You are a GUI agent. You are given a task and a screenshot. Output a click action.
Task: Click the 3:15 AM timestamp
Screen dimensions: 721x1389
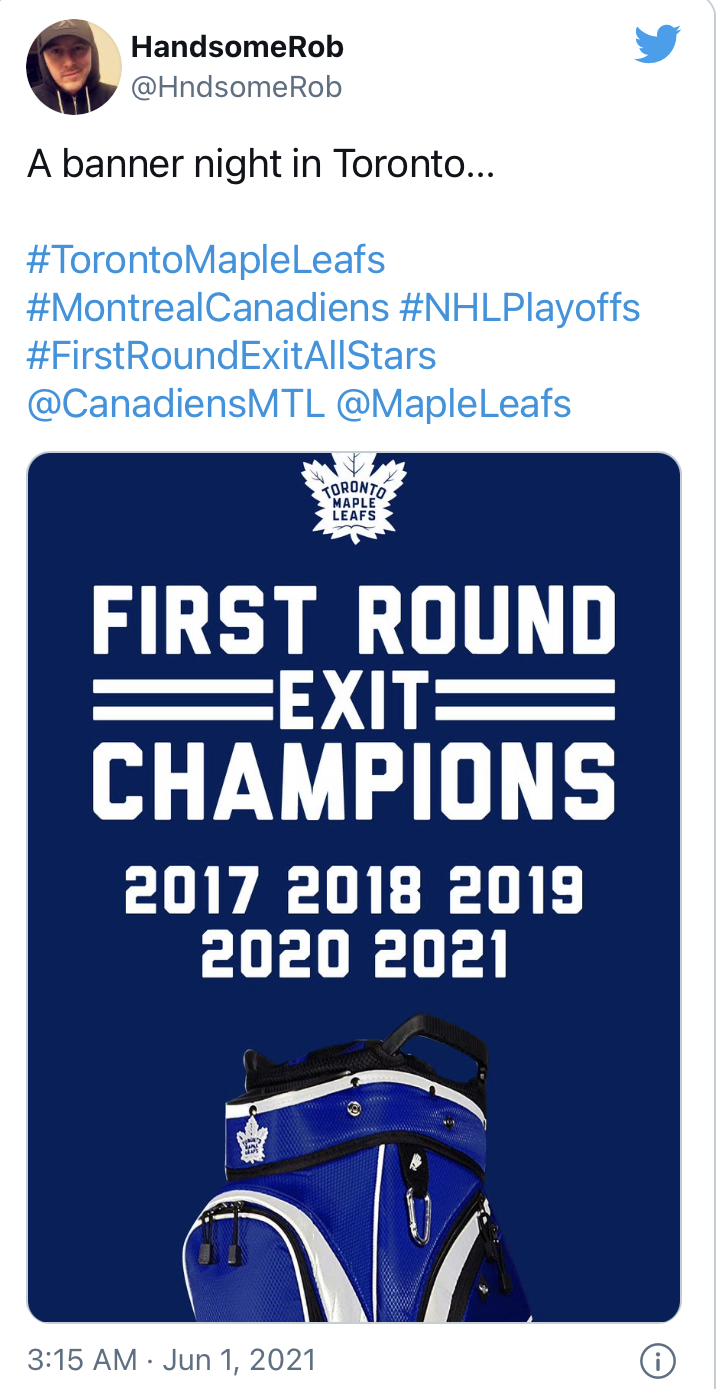coord(82,1360)
